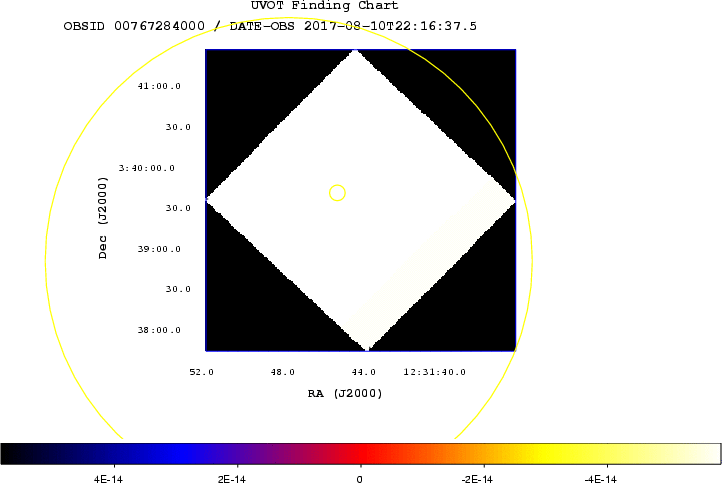Click the "RA (J2000)" axis label

point(345,393)
